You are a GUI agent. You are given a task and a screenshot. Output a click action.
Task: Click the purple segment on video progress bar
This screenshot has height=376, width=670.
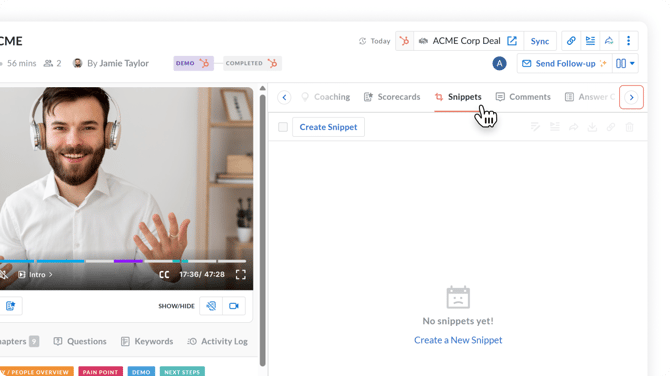(x=128, y=261)
